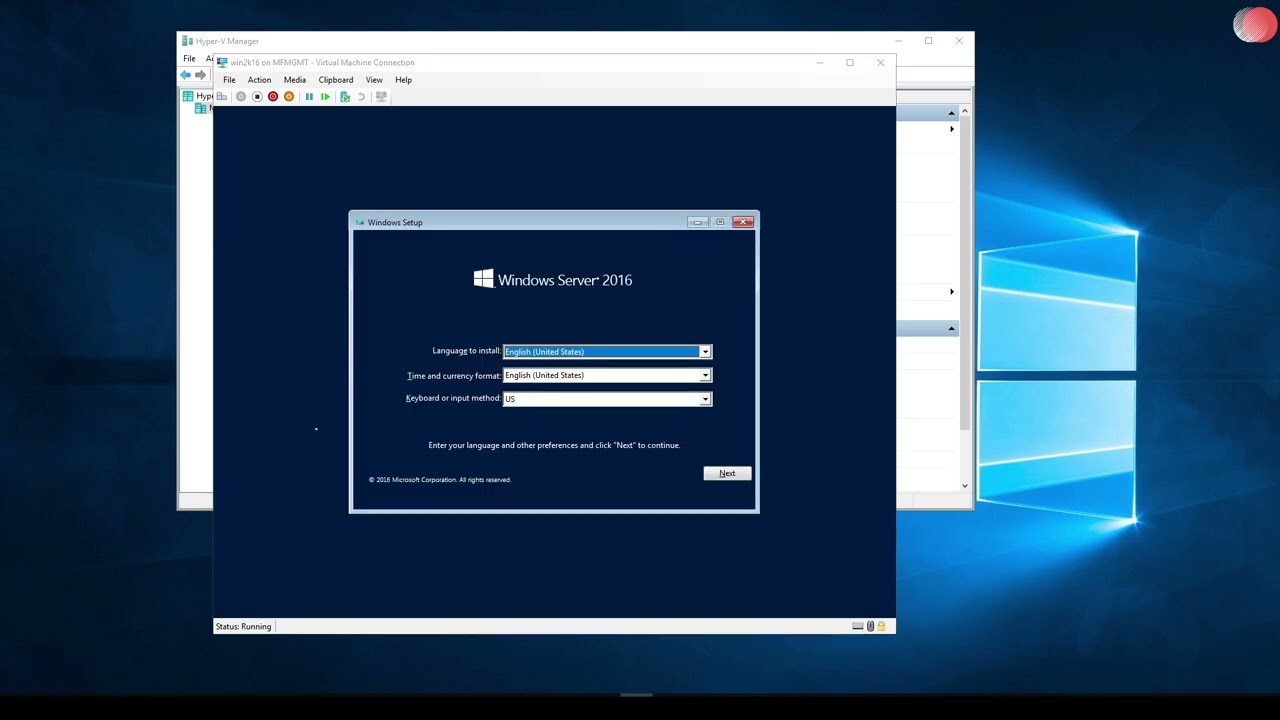Image resolution: width=1280 pixels, height=720 pixels.
Task: Click the Hyper-V Manager title bar icon
Action: point(187,41)
